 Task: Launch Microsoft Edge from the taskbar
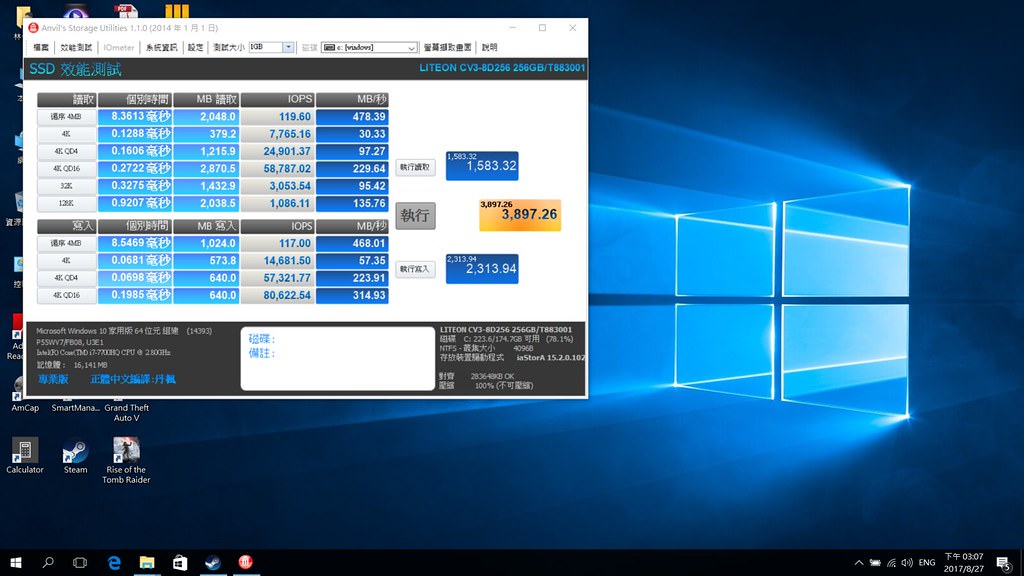pos(114,562)
